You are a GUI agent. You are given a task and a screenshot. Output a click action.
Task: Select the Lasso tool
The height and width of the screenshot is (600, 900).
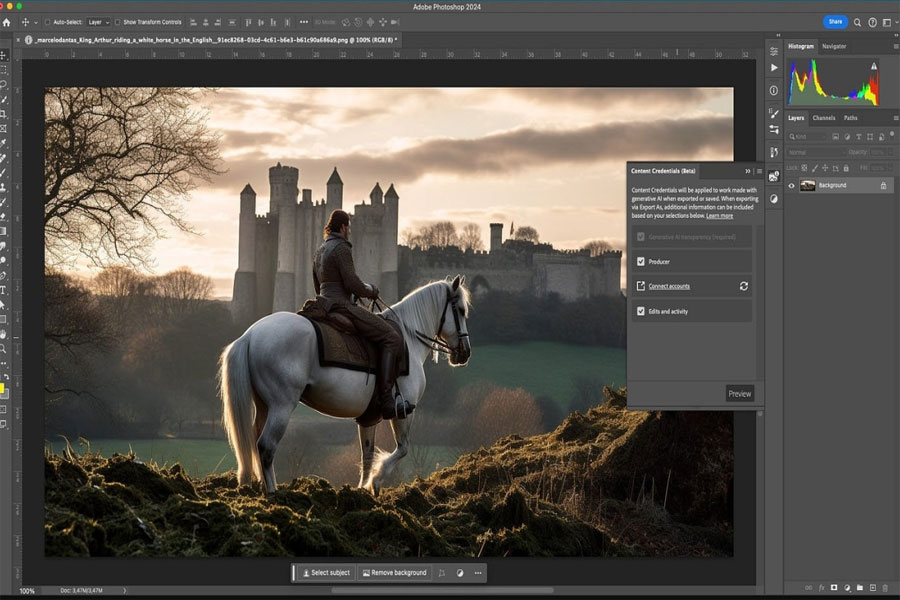pos(3,84)
